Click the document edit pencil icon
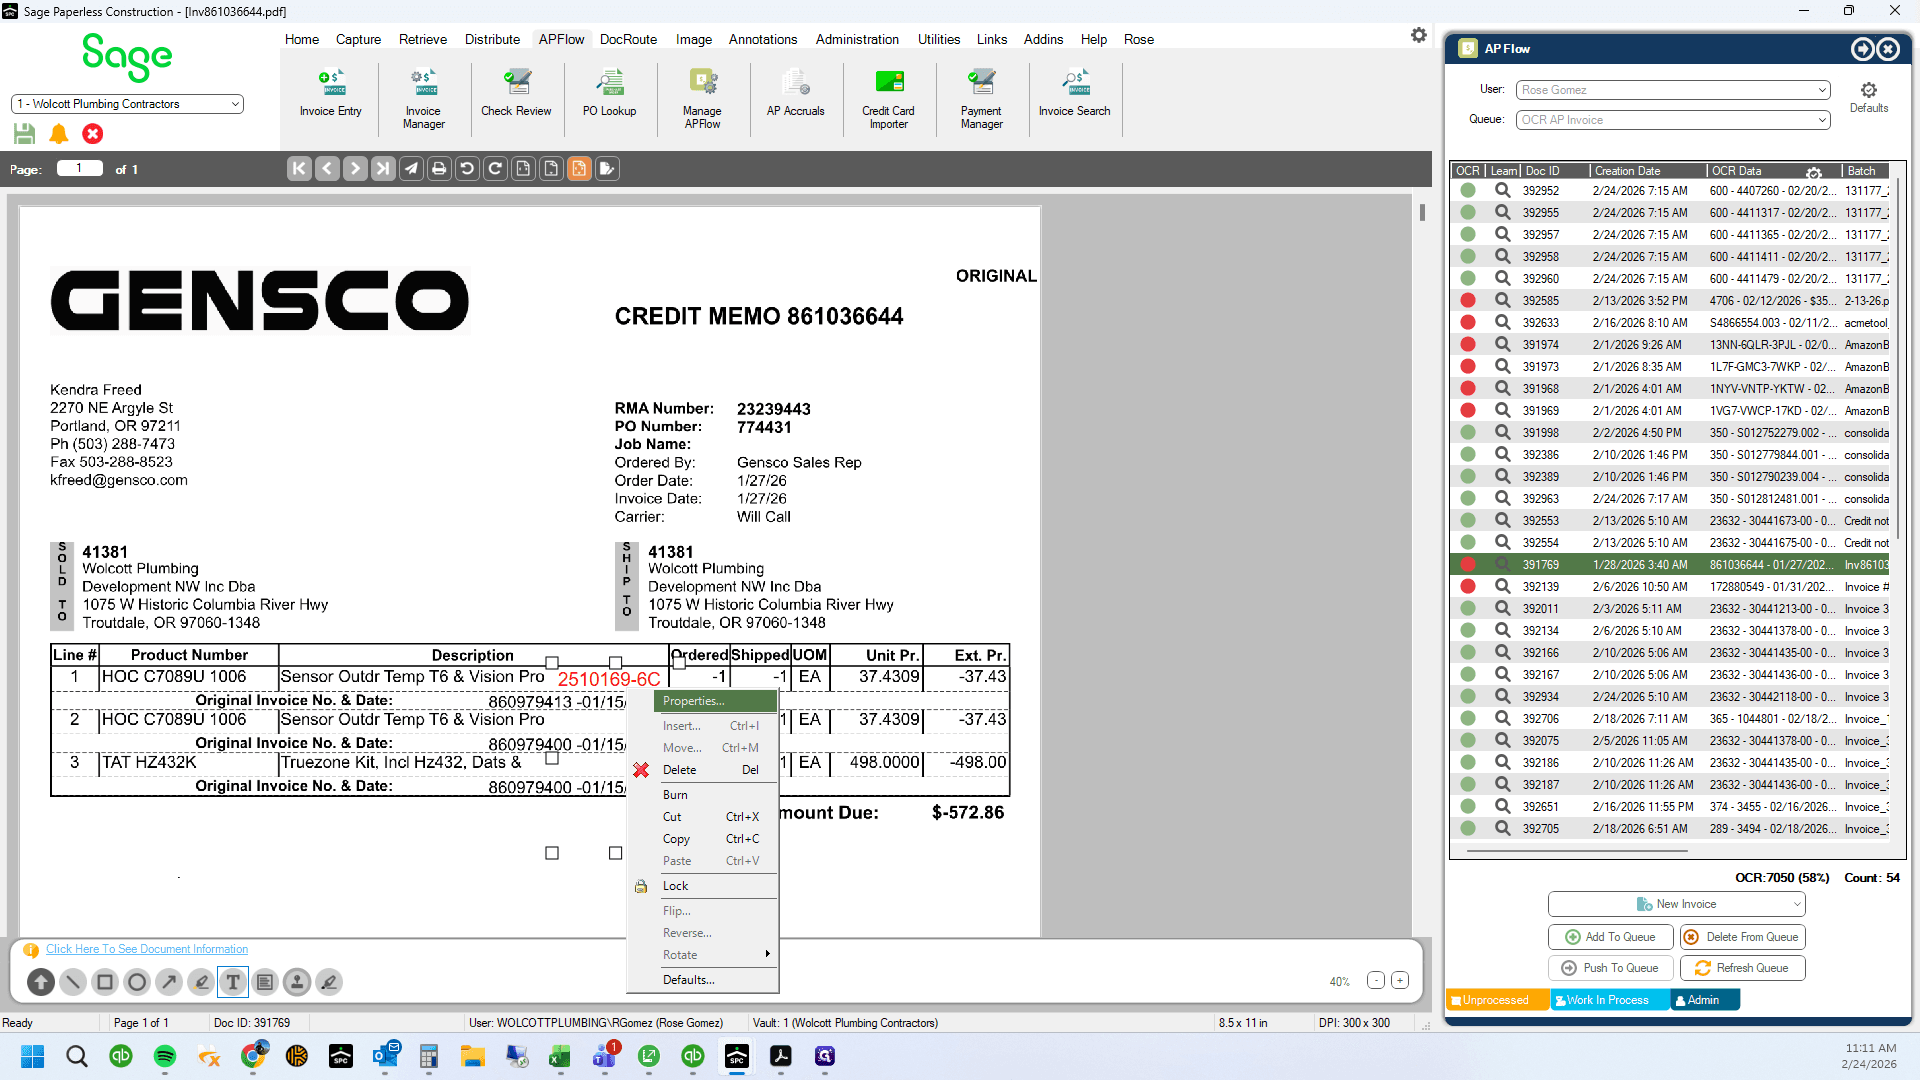This screenshot has width=1920, height=1080. point(607,169)
